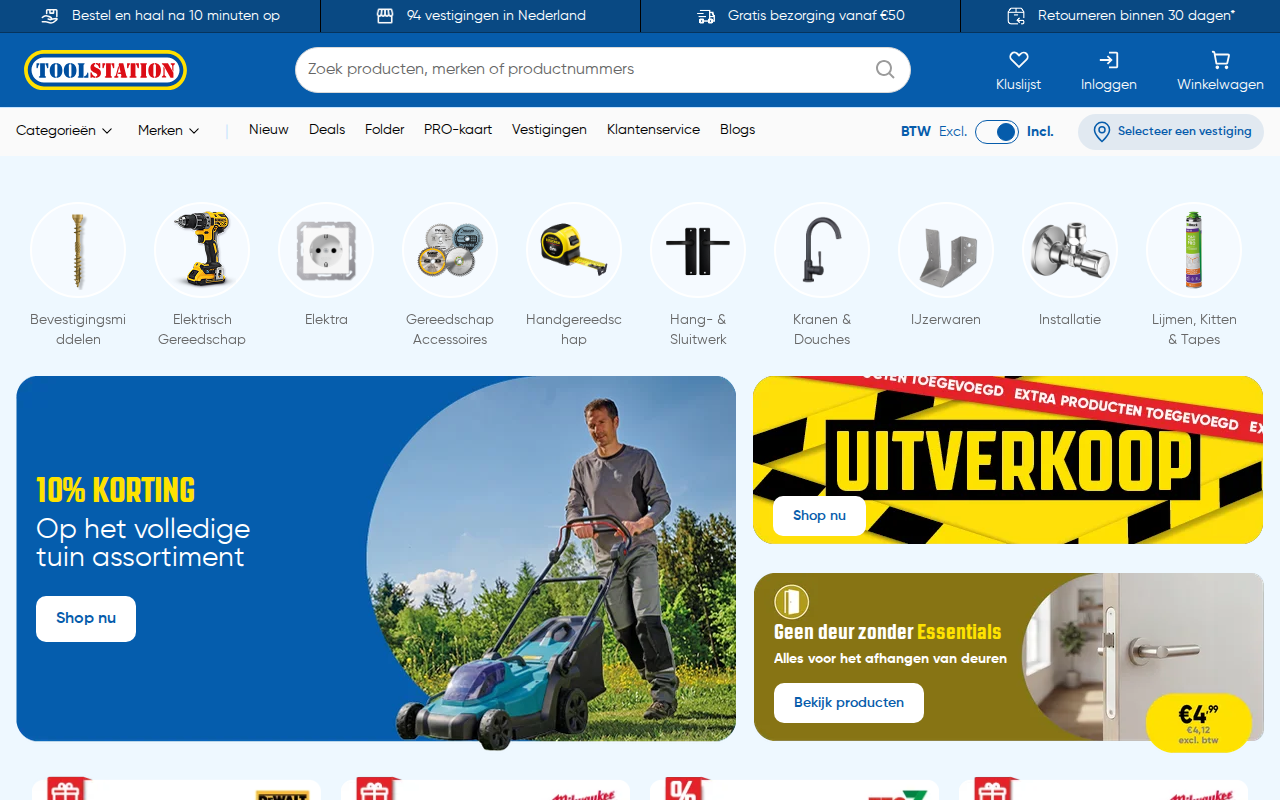Screen dimensions: 1280x800
Task: Select BTW Incl. option
Action: pos(1040,132)
